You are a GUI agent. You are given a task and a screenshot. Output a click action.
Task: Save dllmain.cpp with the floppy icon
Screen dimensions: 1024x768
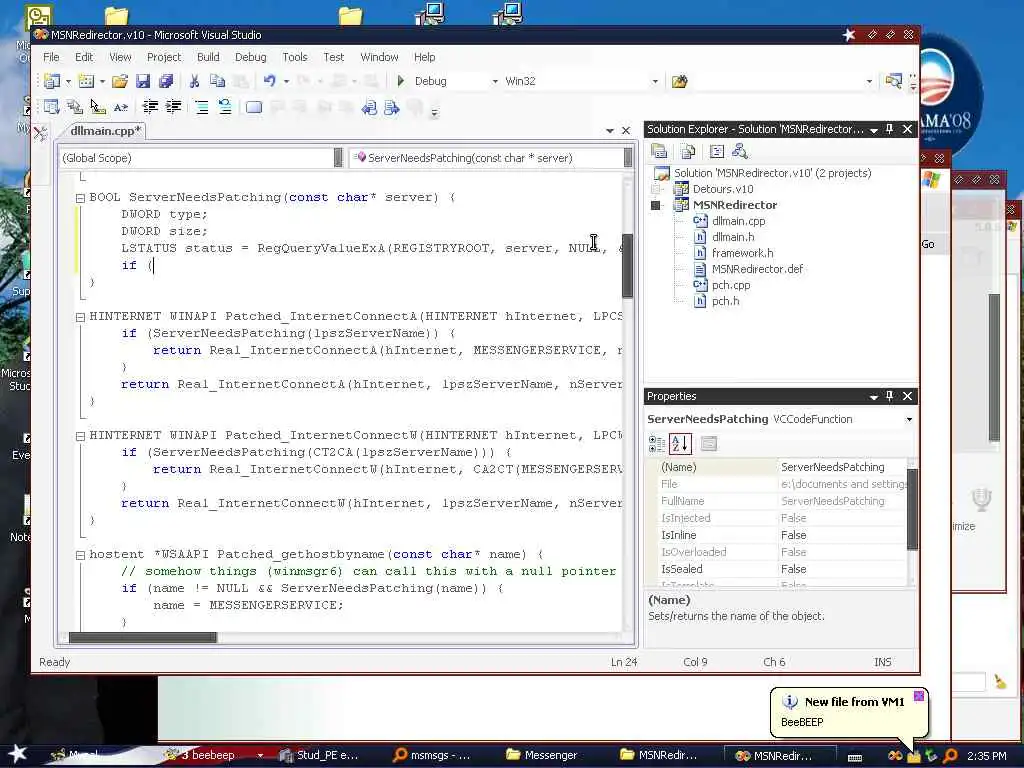click(x=143, y=81)
